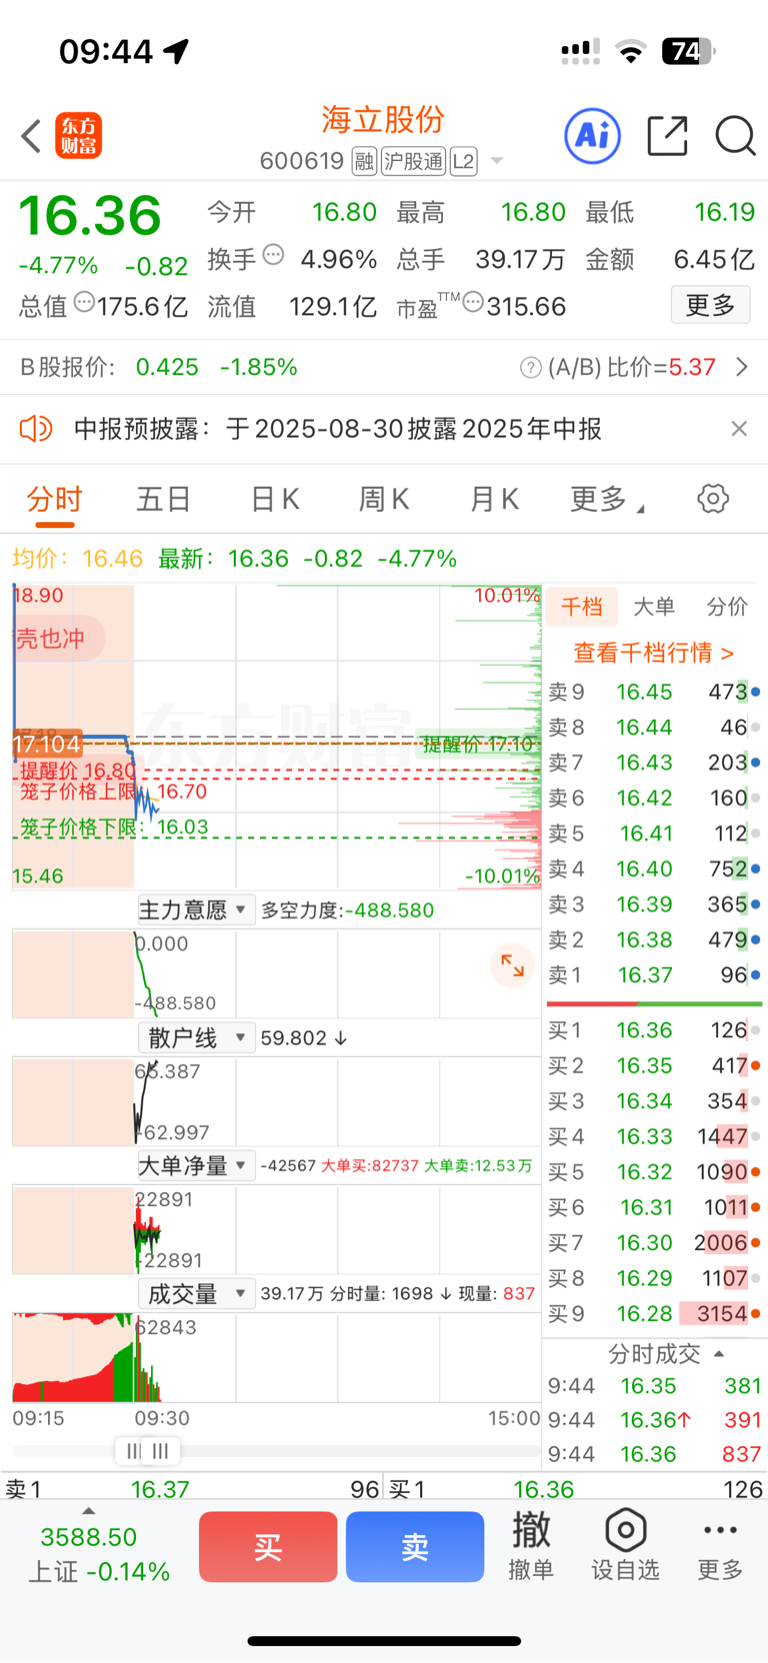Tap the expand chart fullscreen icon
The image size is (768, 1663).
512,965
